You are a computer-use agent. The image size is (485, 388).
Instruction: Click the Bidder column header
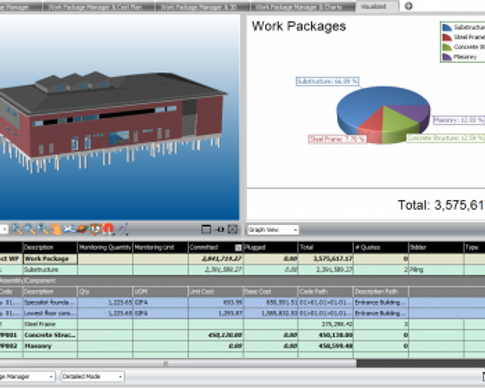click(x=436, y=247)
